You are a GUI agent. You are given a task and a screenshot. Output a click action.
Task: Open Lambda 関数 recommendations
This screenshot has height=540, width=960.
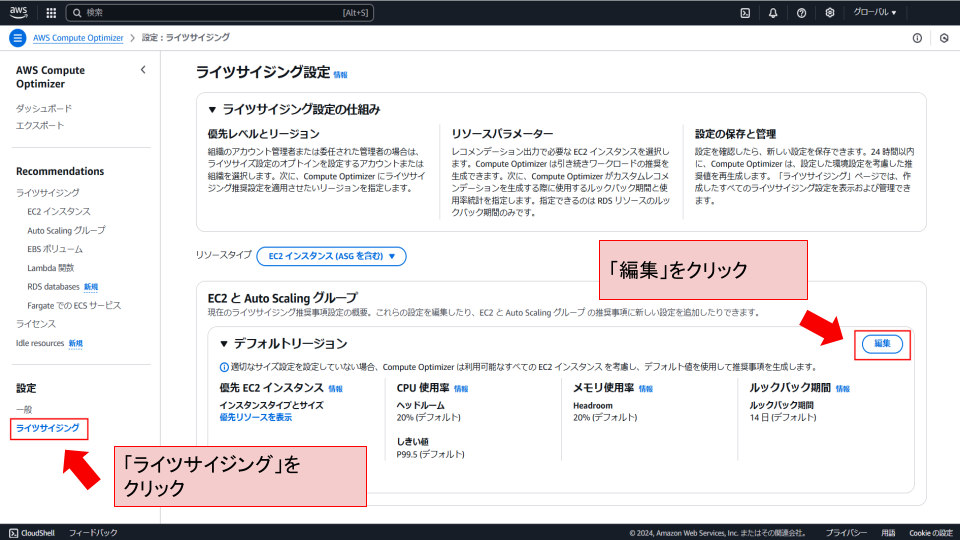50,268
